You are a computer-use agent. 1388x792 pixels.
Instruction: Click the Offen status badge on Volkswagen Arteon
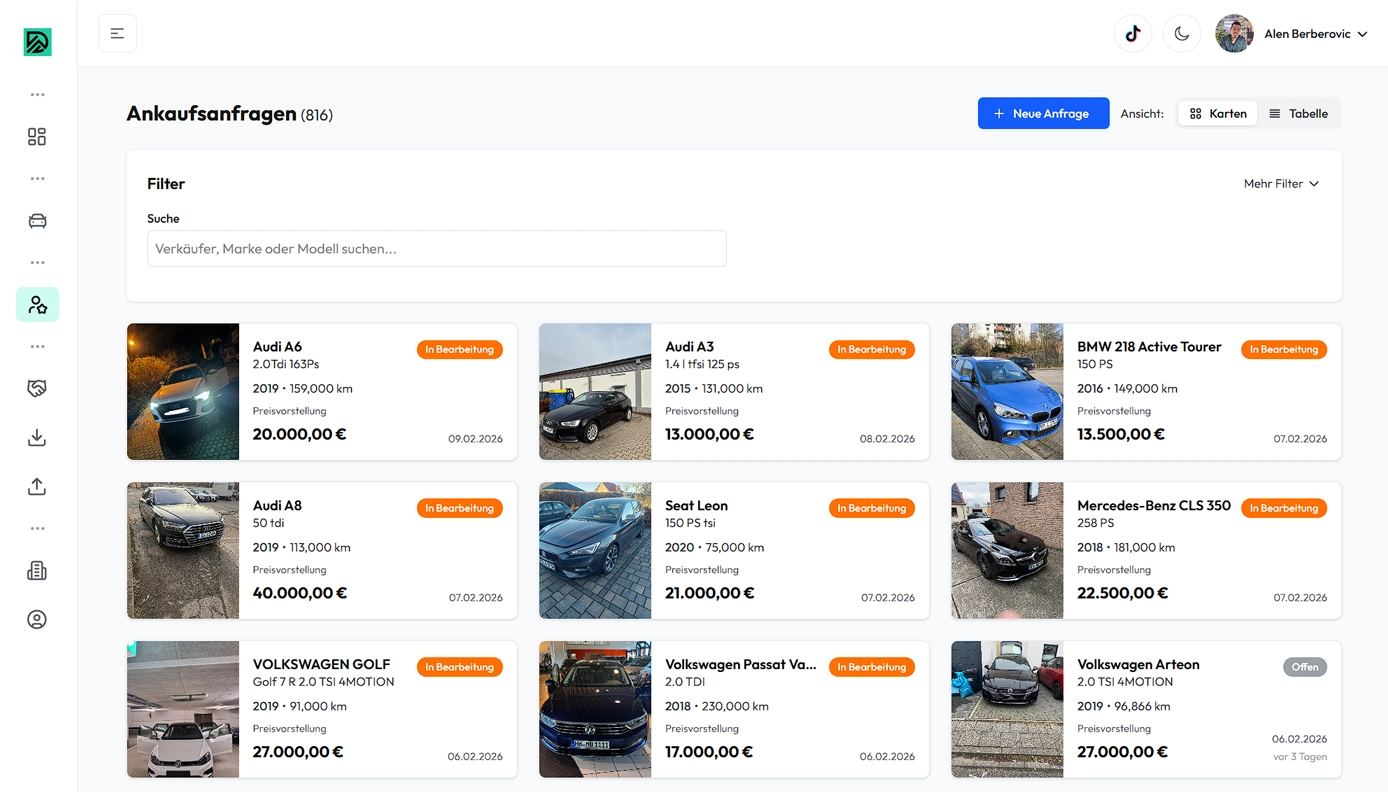(x=1304, y=667)
